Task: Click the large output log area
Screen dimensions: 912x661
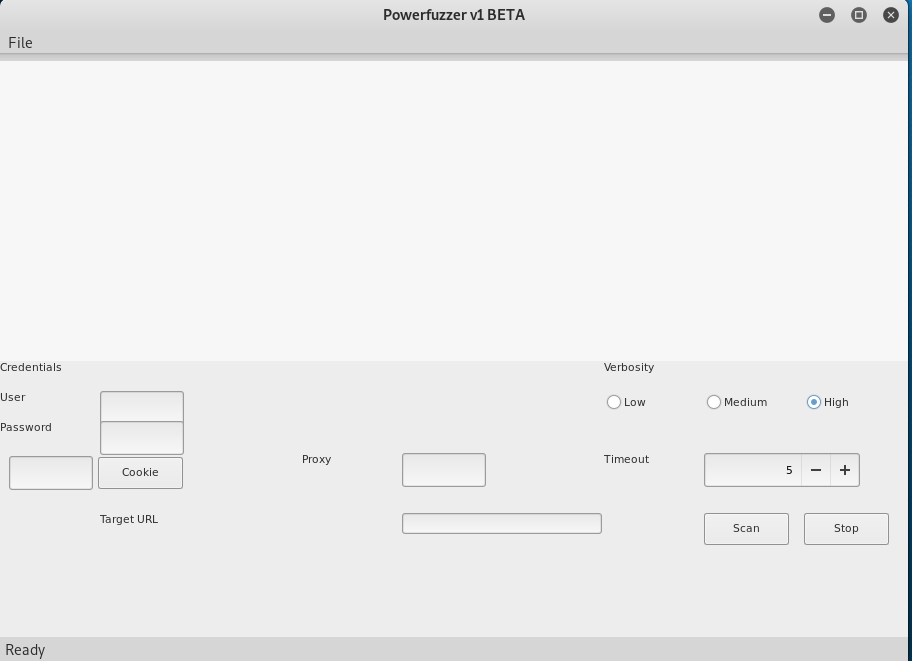Action: click(x=454, y=211)
